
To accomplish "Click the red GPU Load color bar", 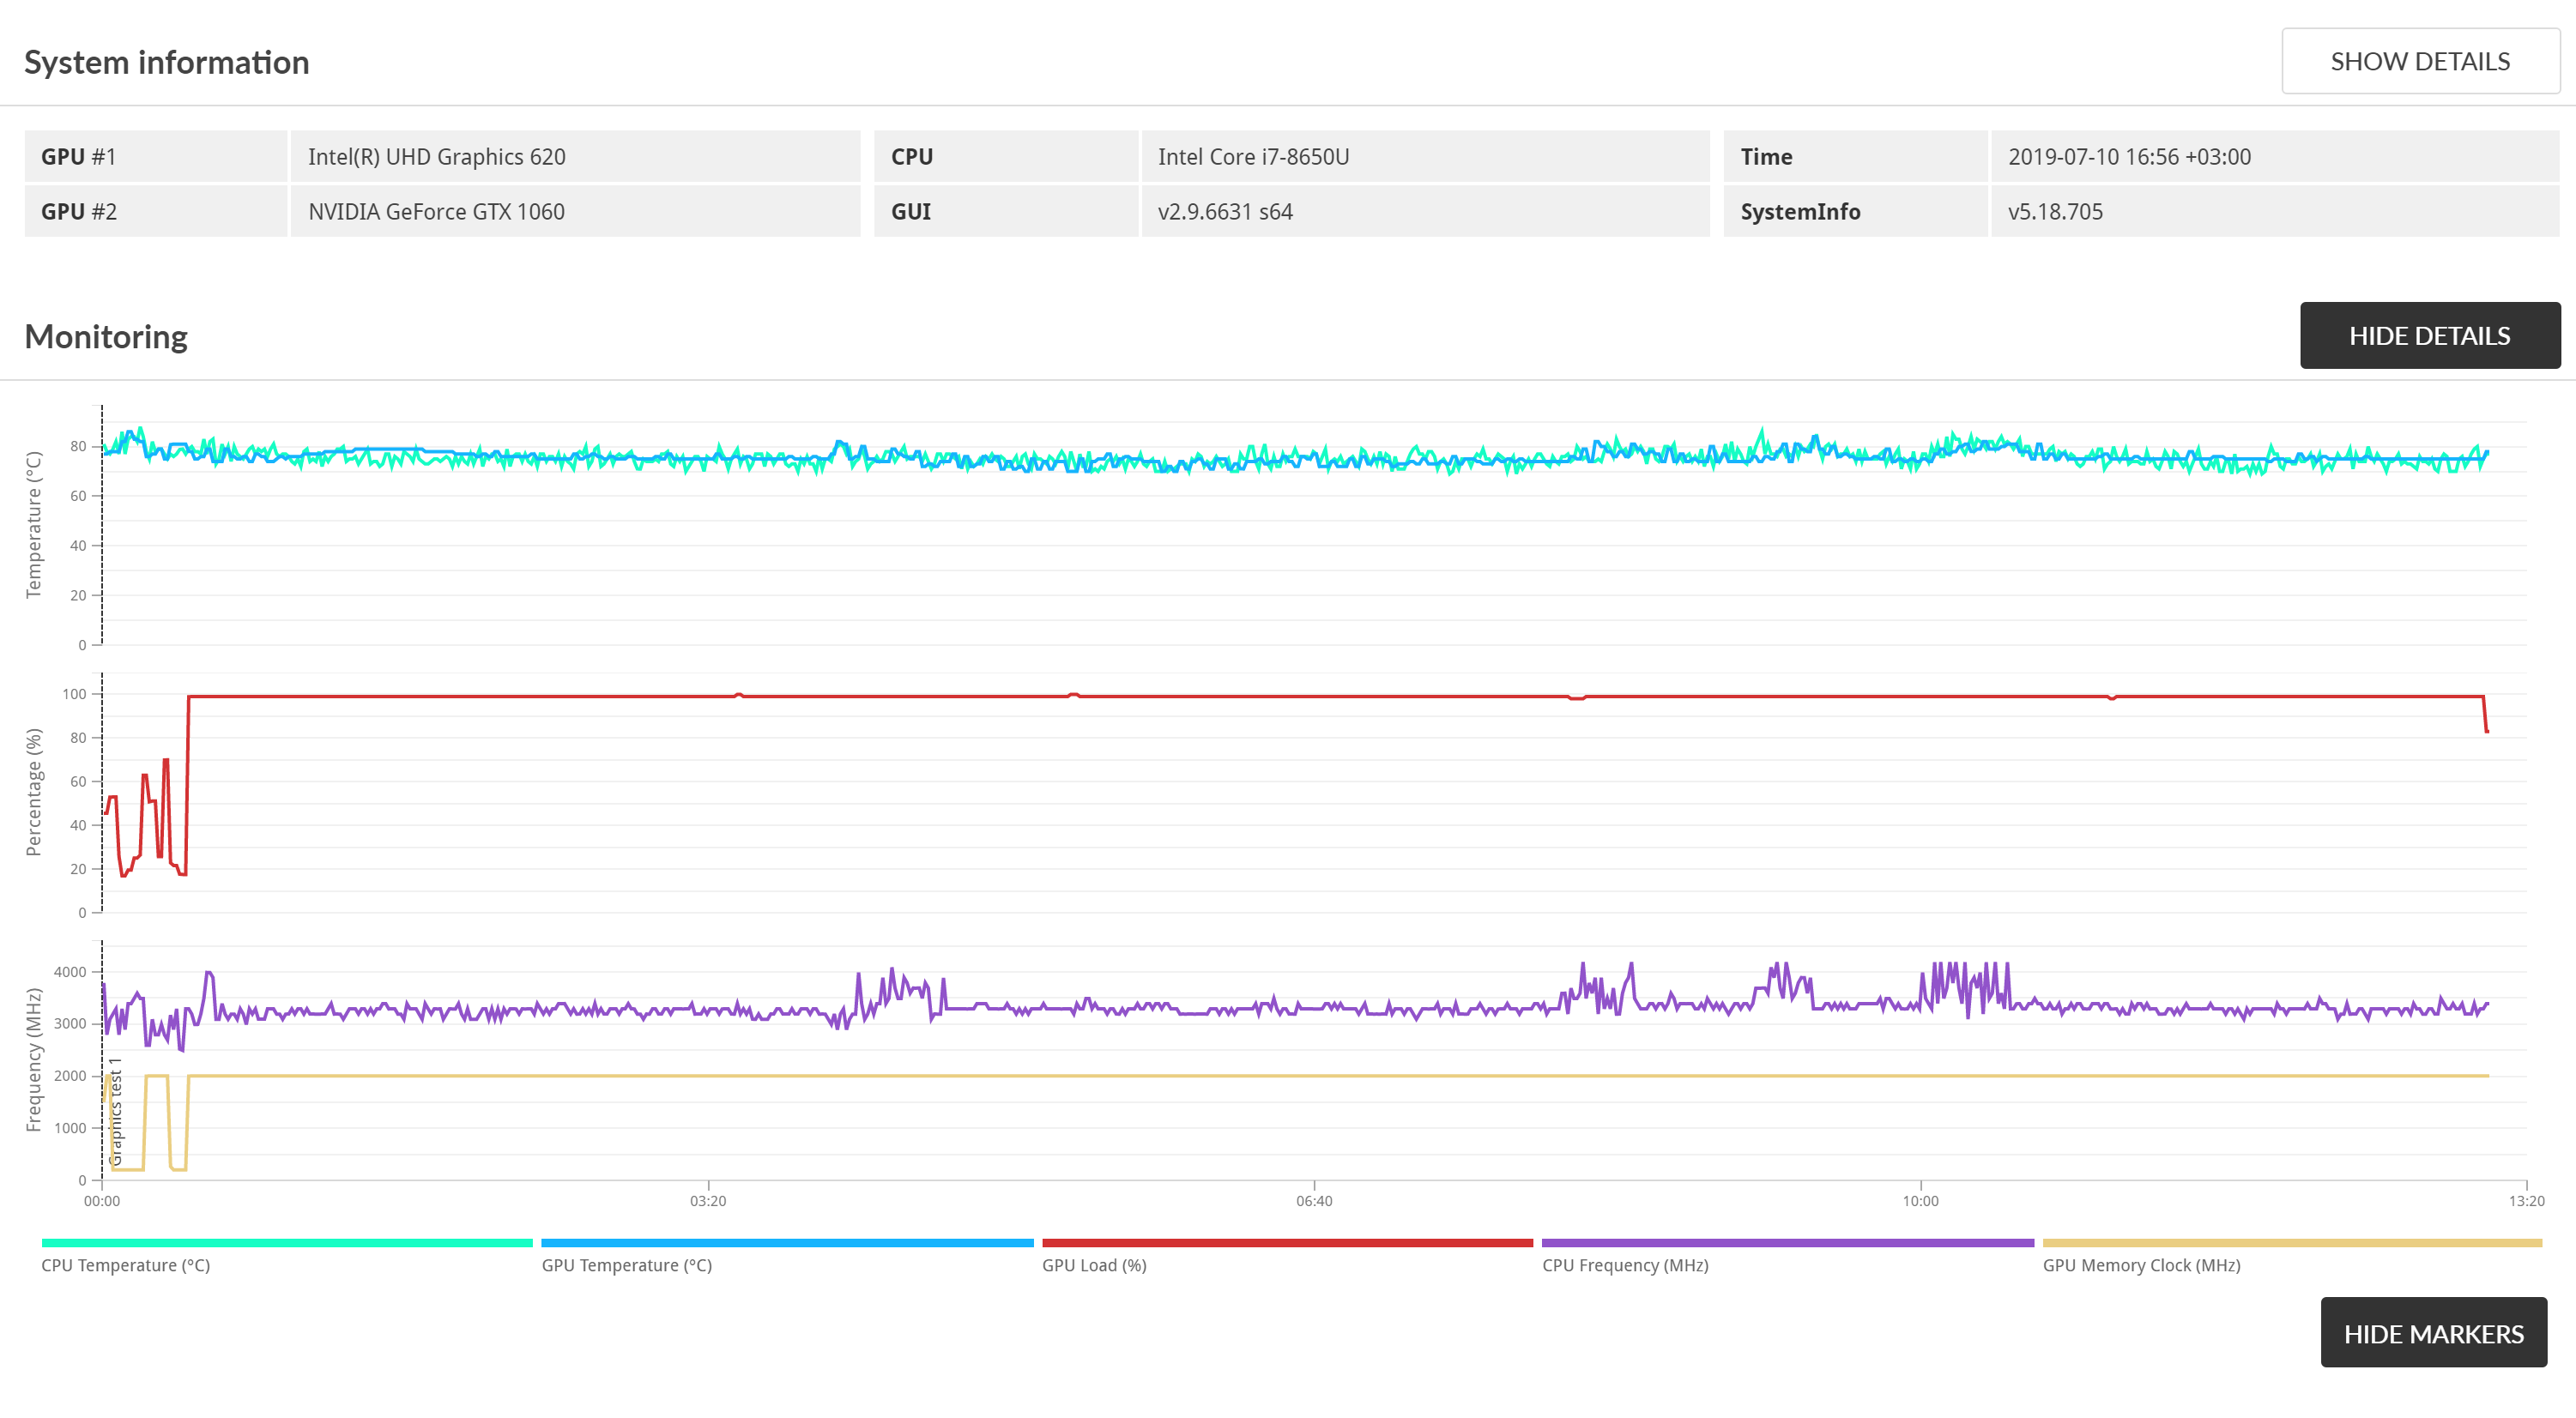I will (x=1287, y=1243).
